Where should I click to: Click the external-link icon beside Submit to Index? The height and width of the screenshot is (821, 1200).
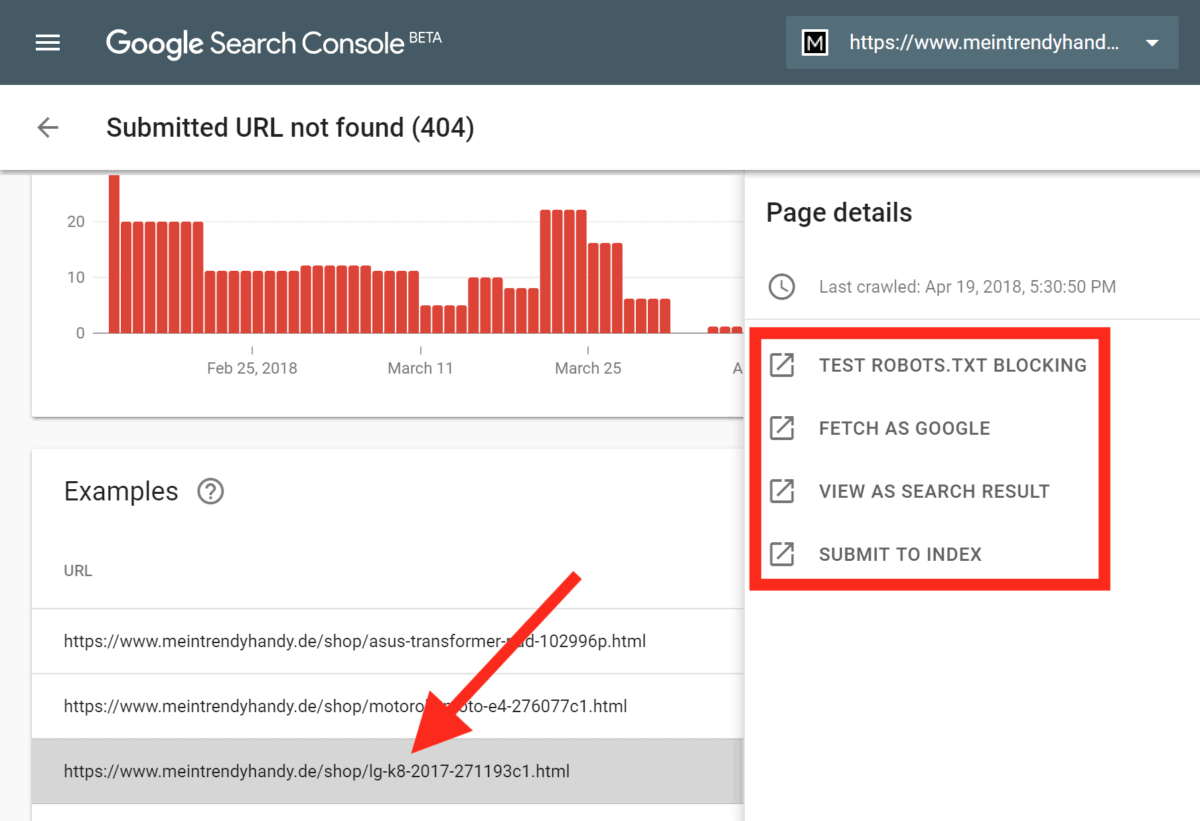pos(781,554)
